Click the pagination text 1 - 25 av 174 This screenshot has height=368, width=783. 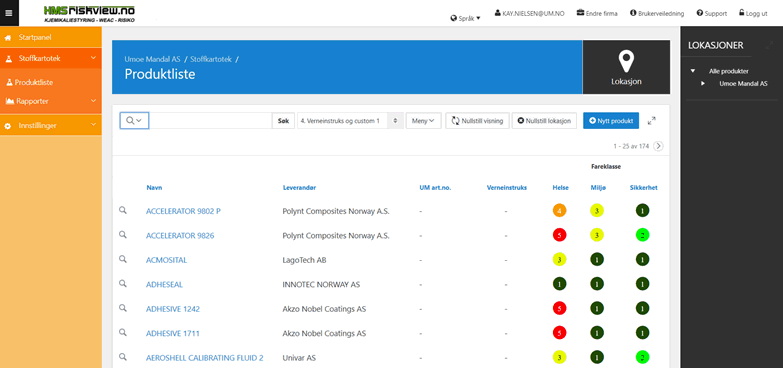(631, 146)
